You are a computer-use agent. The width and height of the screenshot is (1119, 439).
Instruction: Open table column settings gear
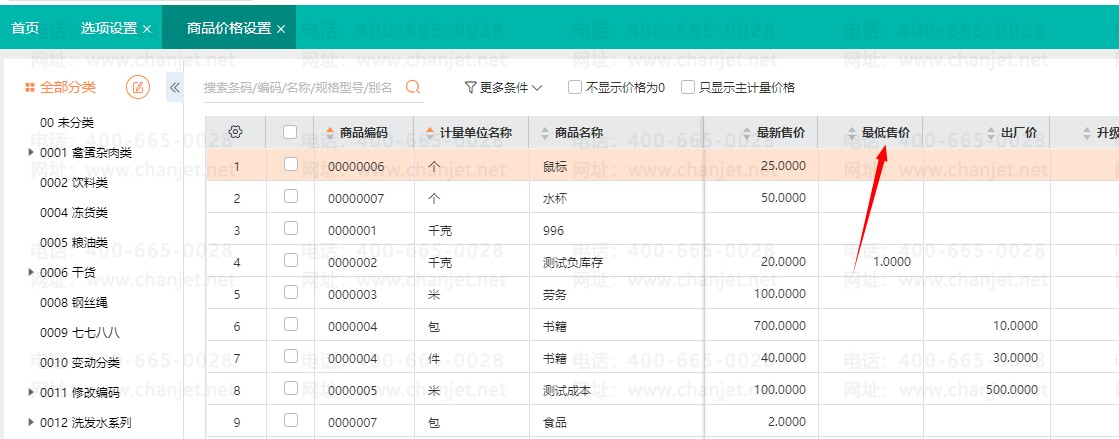tap(236, 131)
